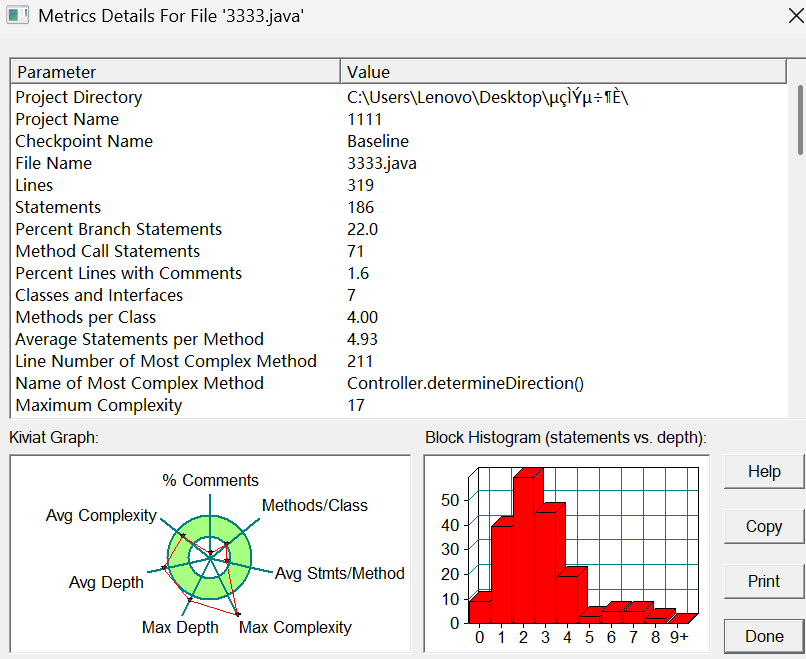Click the Method Call value '71'

pyautogui.click(x=355, y=251)
